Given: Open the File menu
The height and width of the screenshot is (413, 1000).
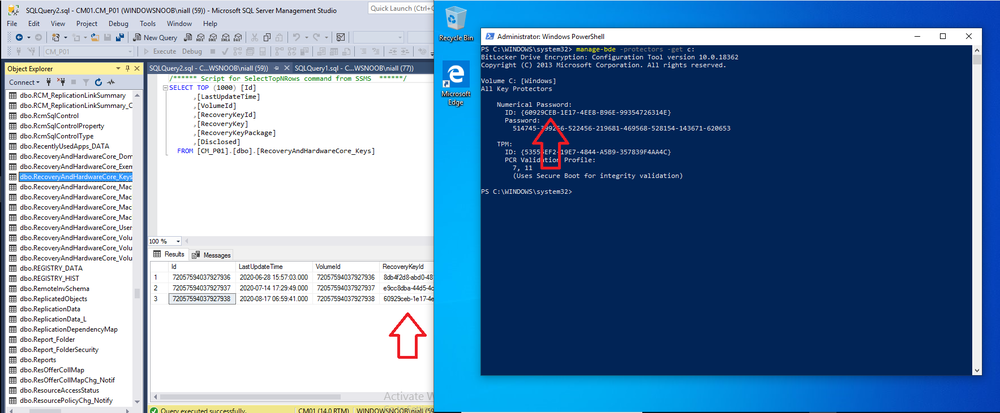Looking at the screenshot, I should coord(11,24).
